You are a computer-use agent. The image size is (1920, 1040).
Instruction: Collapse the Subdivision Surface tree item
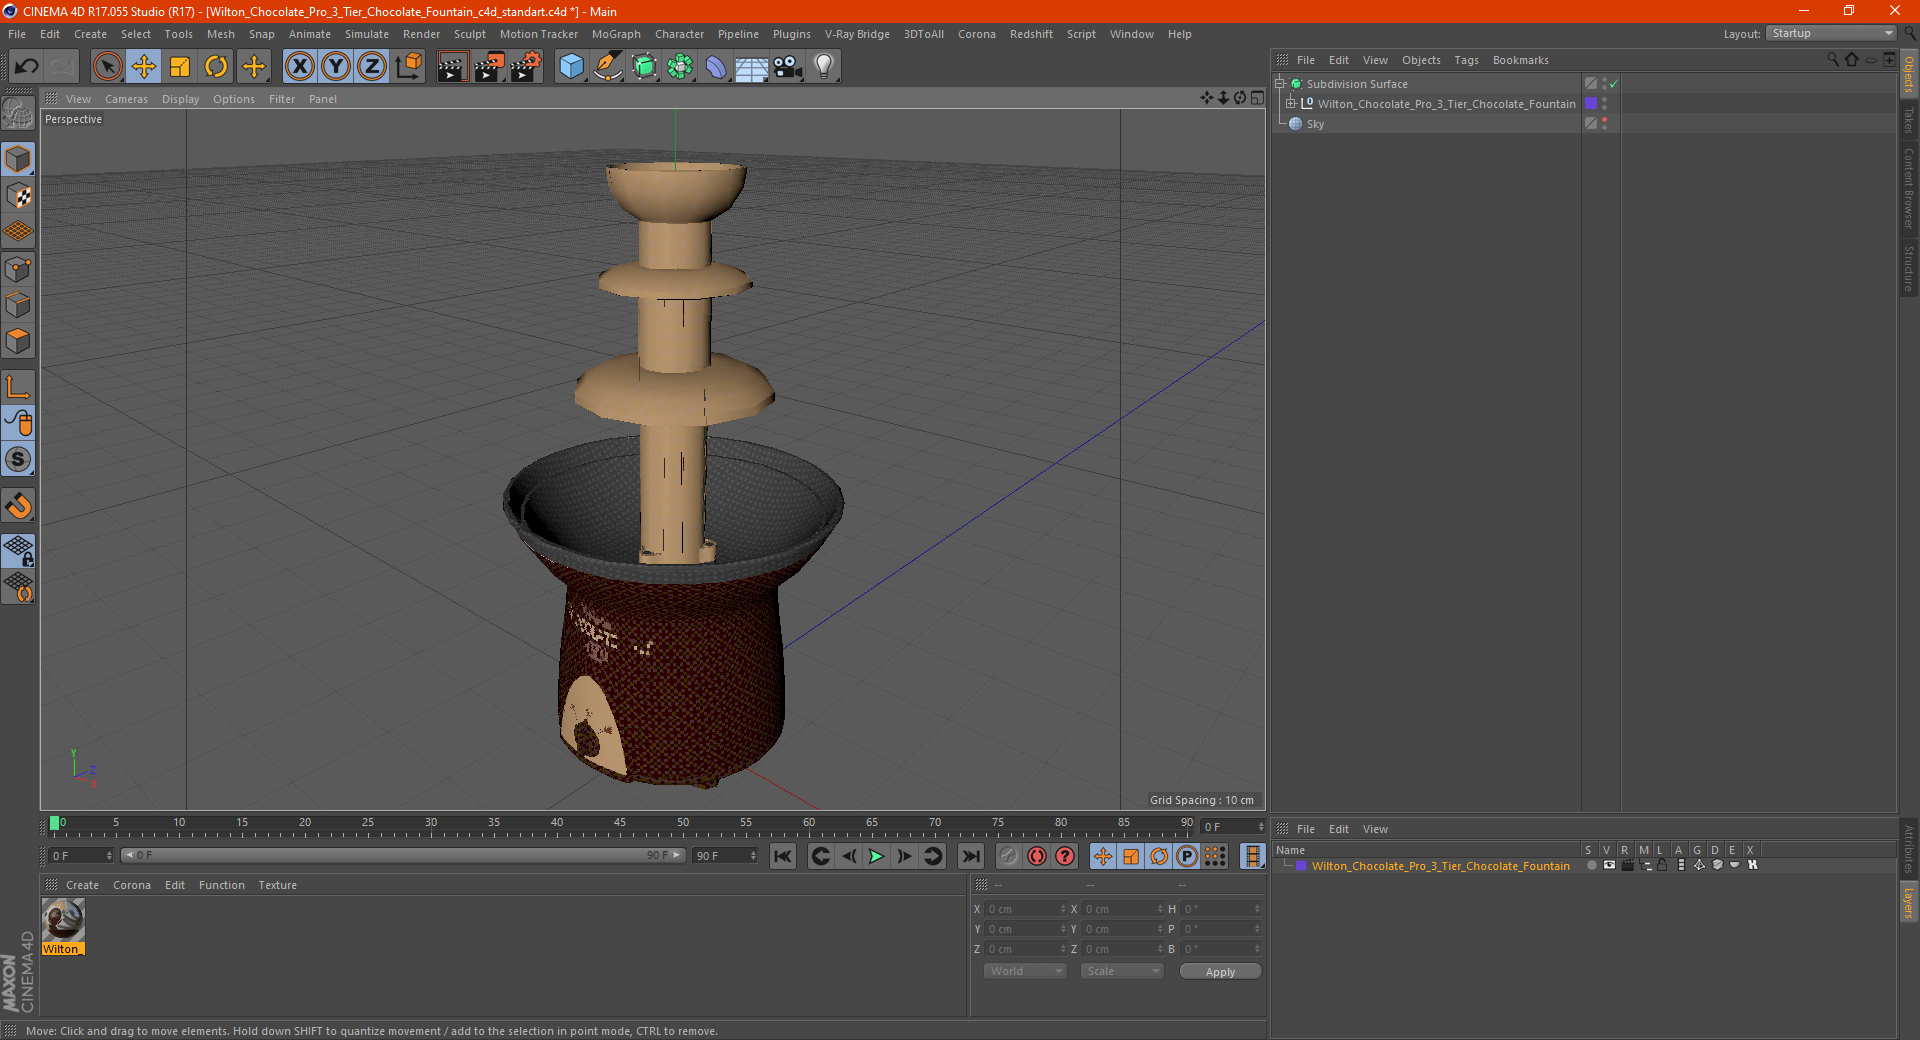coord(1279,84)
